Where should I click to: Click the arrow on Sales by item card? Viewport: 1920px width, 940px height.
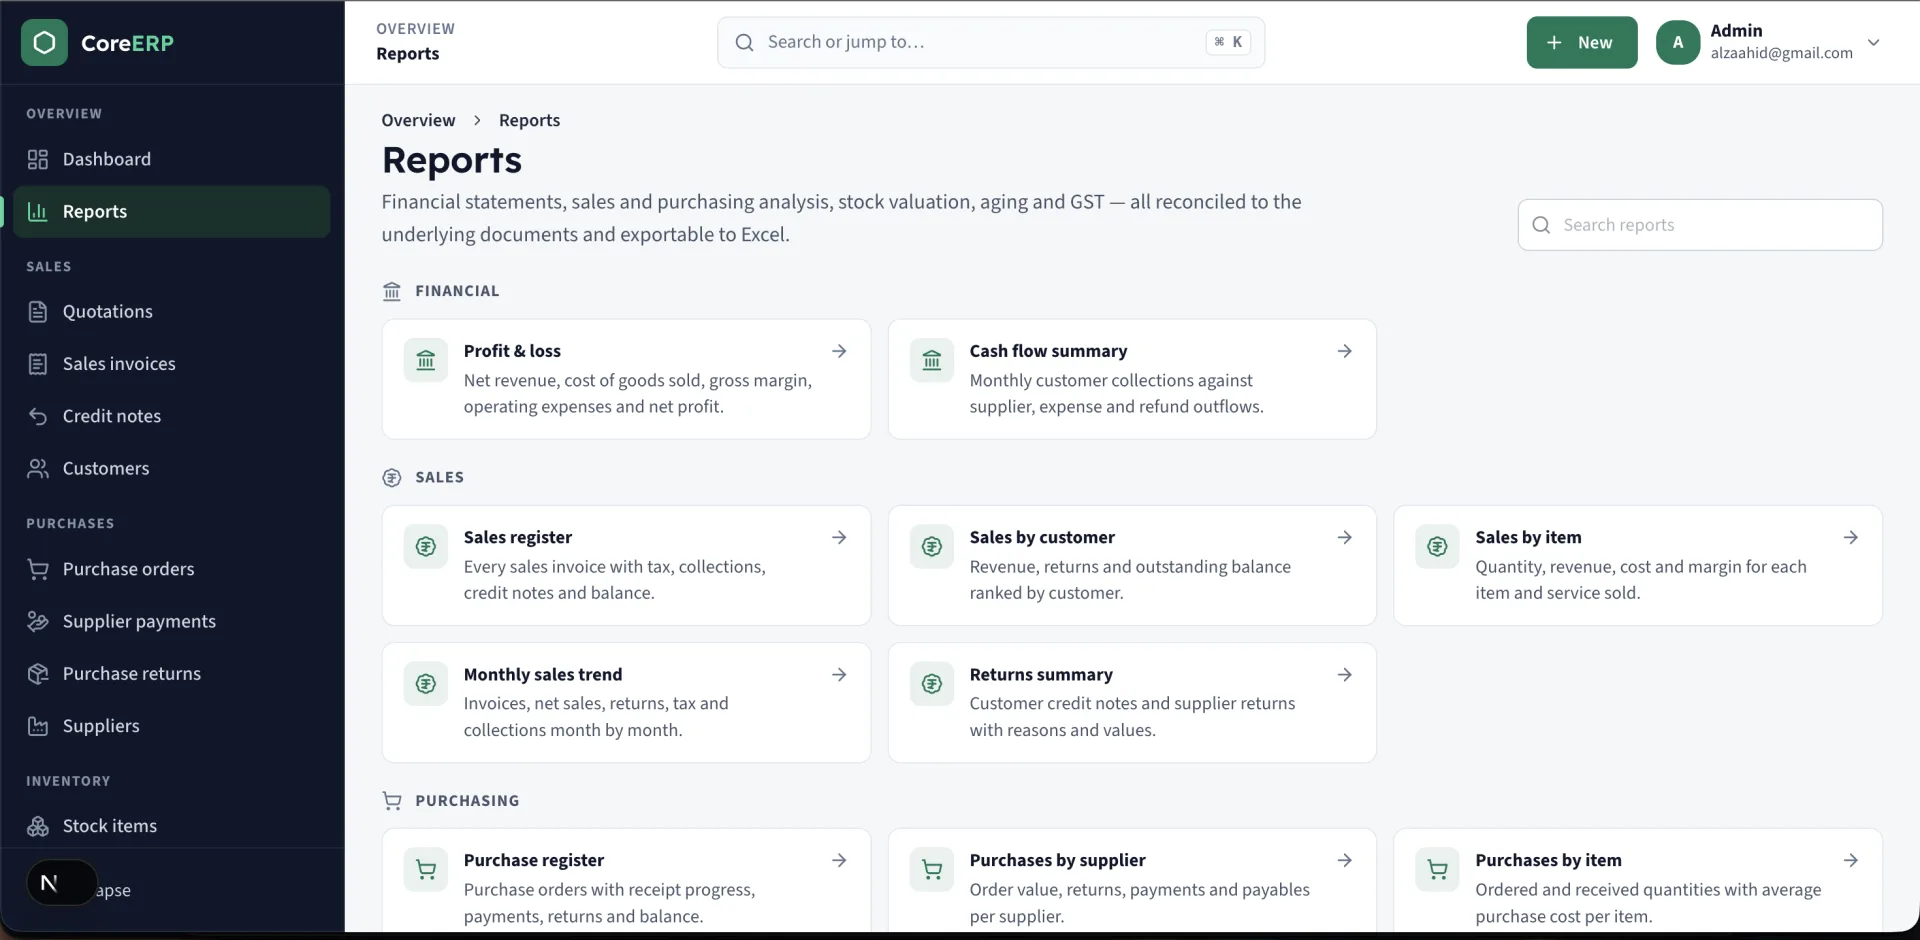(1851, 538)
